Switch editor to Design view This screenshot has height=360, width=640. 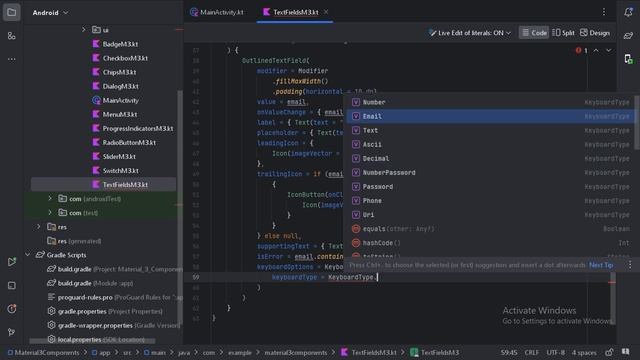click(595, 33)
